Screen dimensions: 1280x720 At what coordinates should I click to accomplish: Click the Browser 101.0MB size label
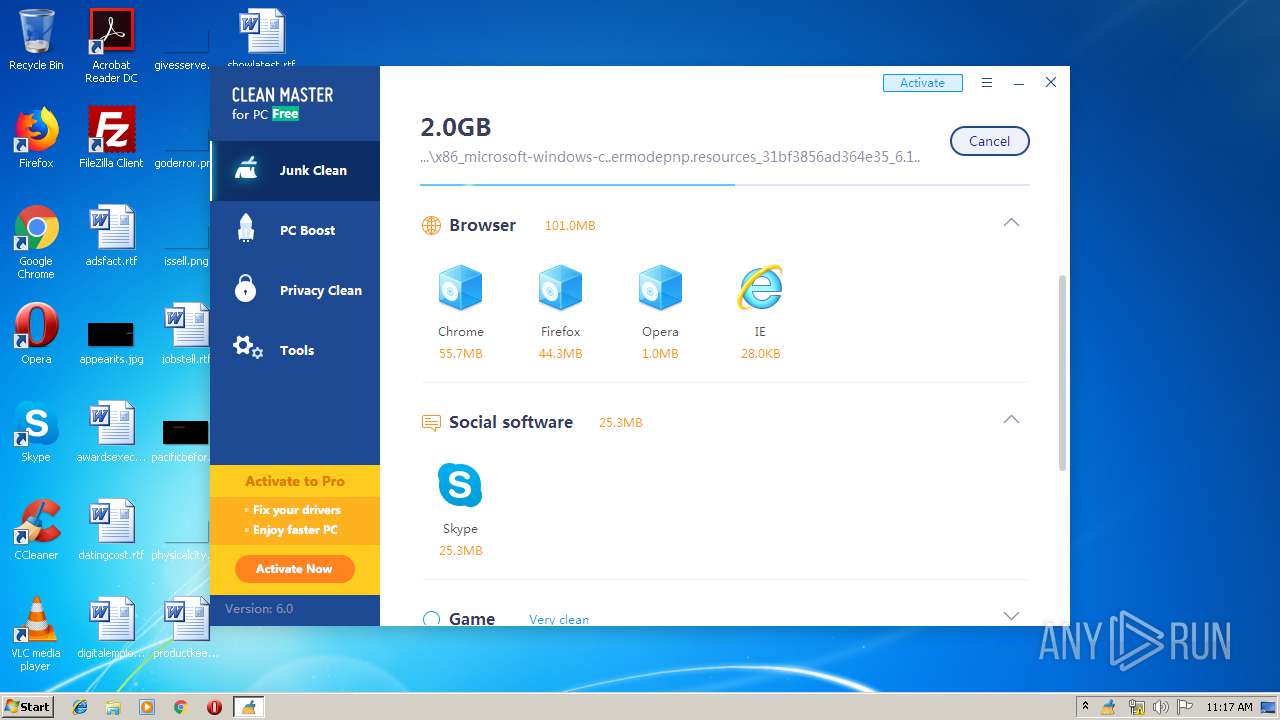[570, 226]
